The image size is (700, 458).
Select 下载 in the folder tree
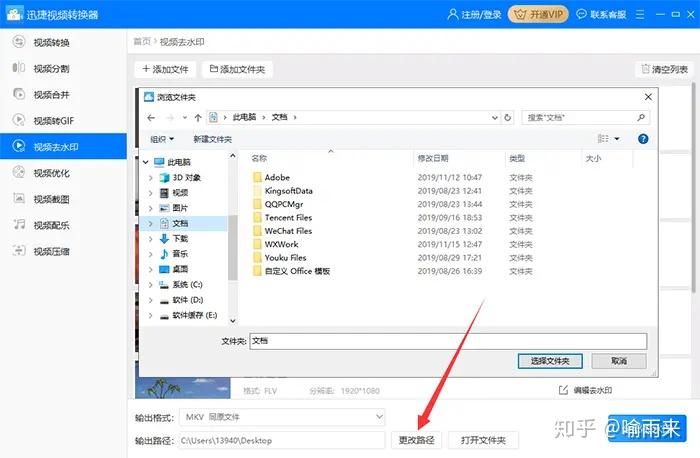point(180,238)
